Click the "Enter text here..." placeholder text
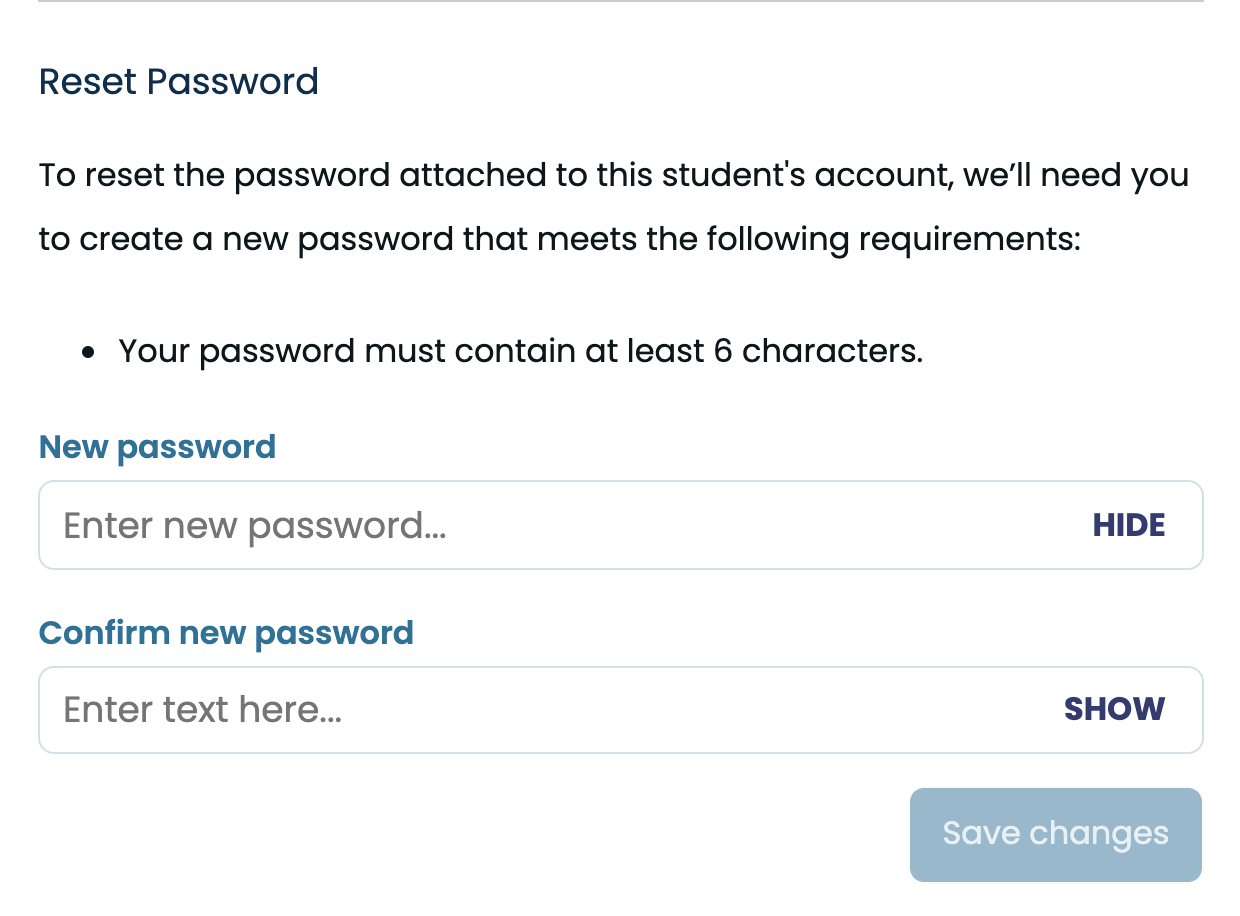This screenshot has width=1240, height=916. 202,709
